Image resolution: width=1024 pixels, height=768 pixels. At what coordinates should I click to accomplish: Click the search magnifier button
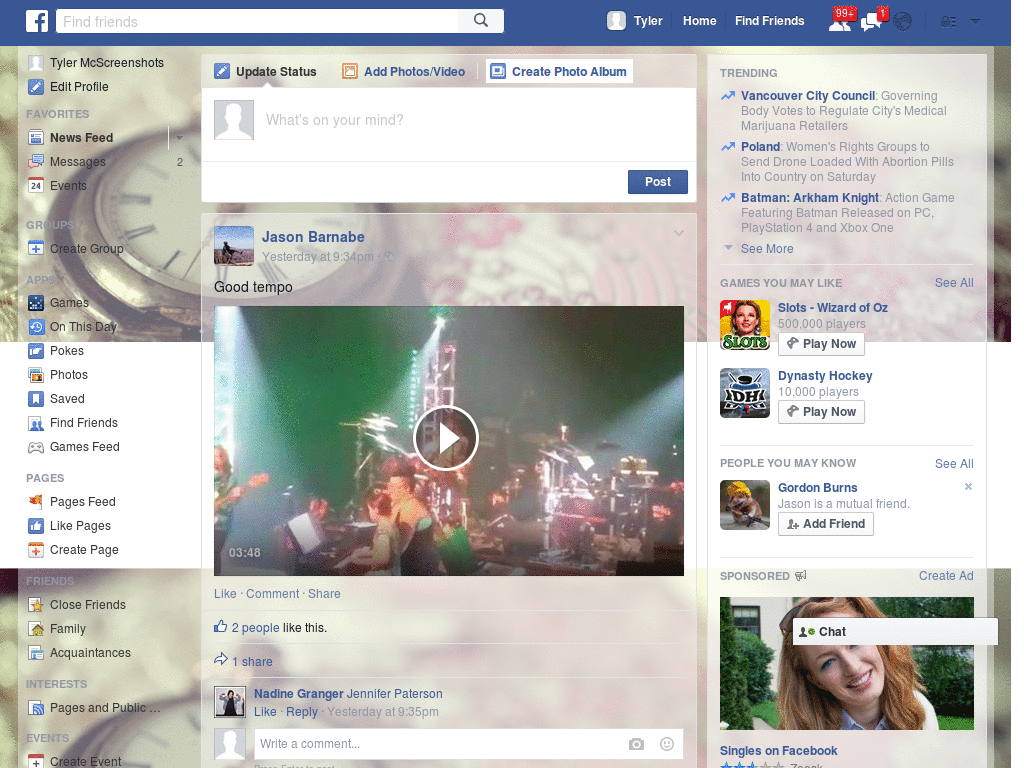481,21
